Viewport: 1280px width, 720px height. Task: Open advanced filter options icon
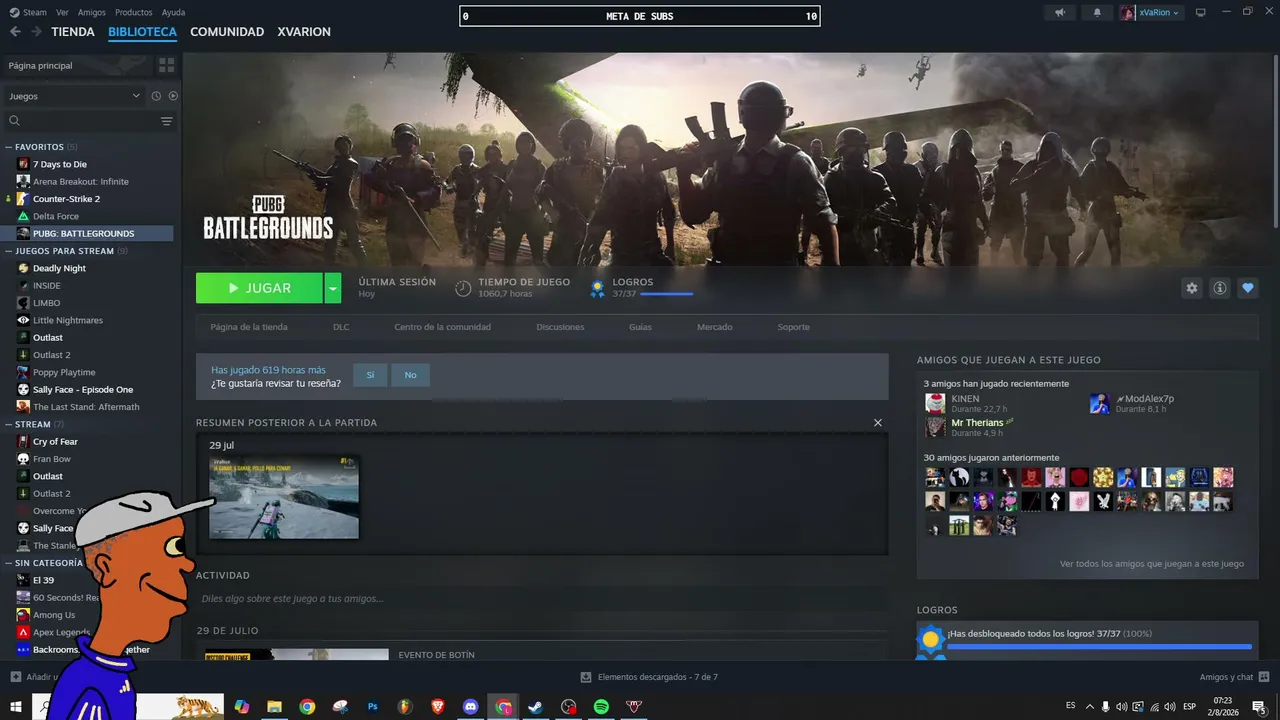coord(167,121)
